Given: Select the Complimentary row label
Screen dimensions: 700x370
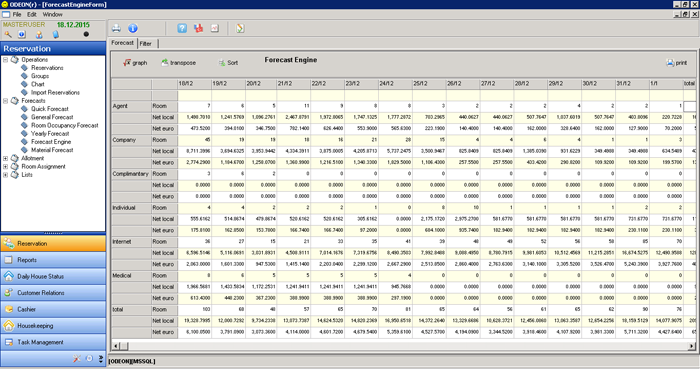Looking at the screenshot, I should [131, 174].
